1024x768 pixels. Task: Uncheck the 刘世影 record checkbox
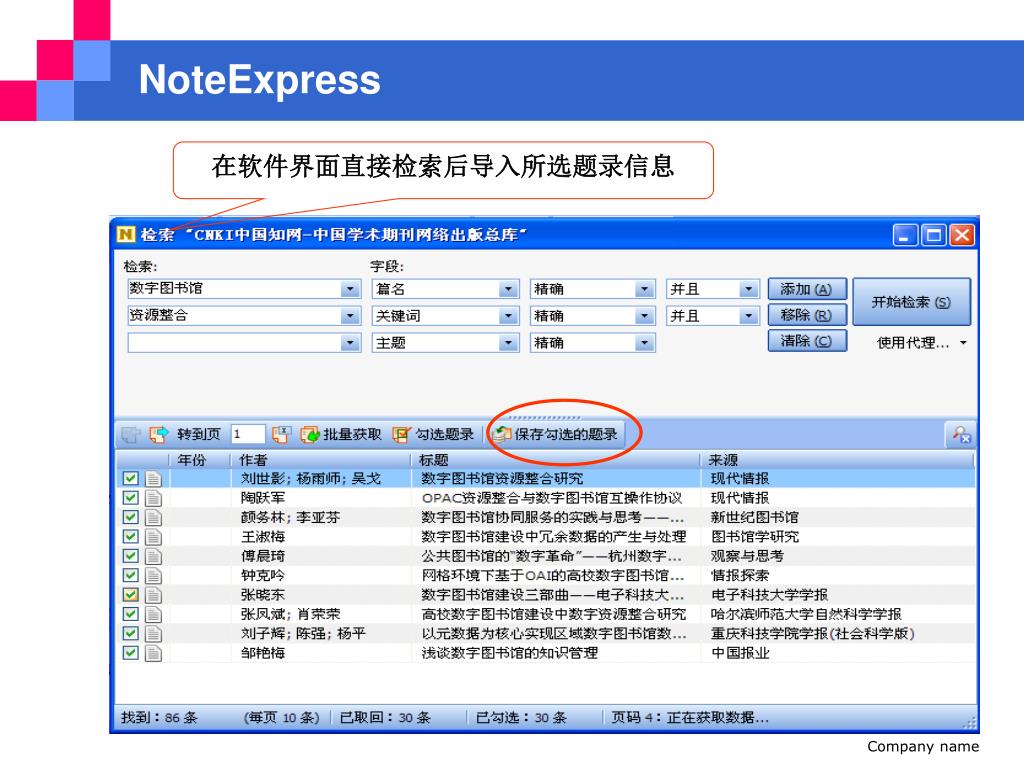(131, 478)
